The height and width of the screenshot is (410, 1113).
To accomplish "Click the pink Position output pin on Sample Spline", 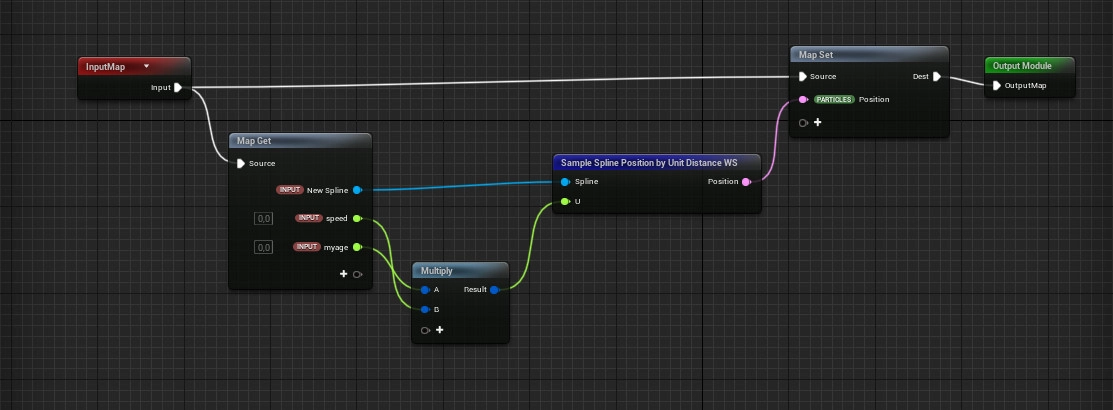I will (746, 182).
